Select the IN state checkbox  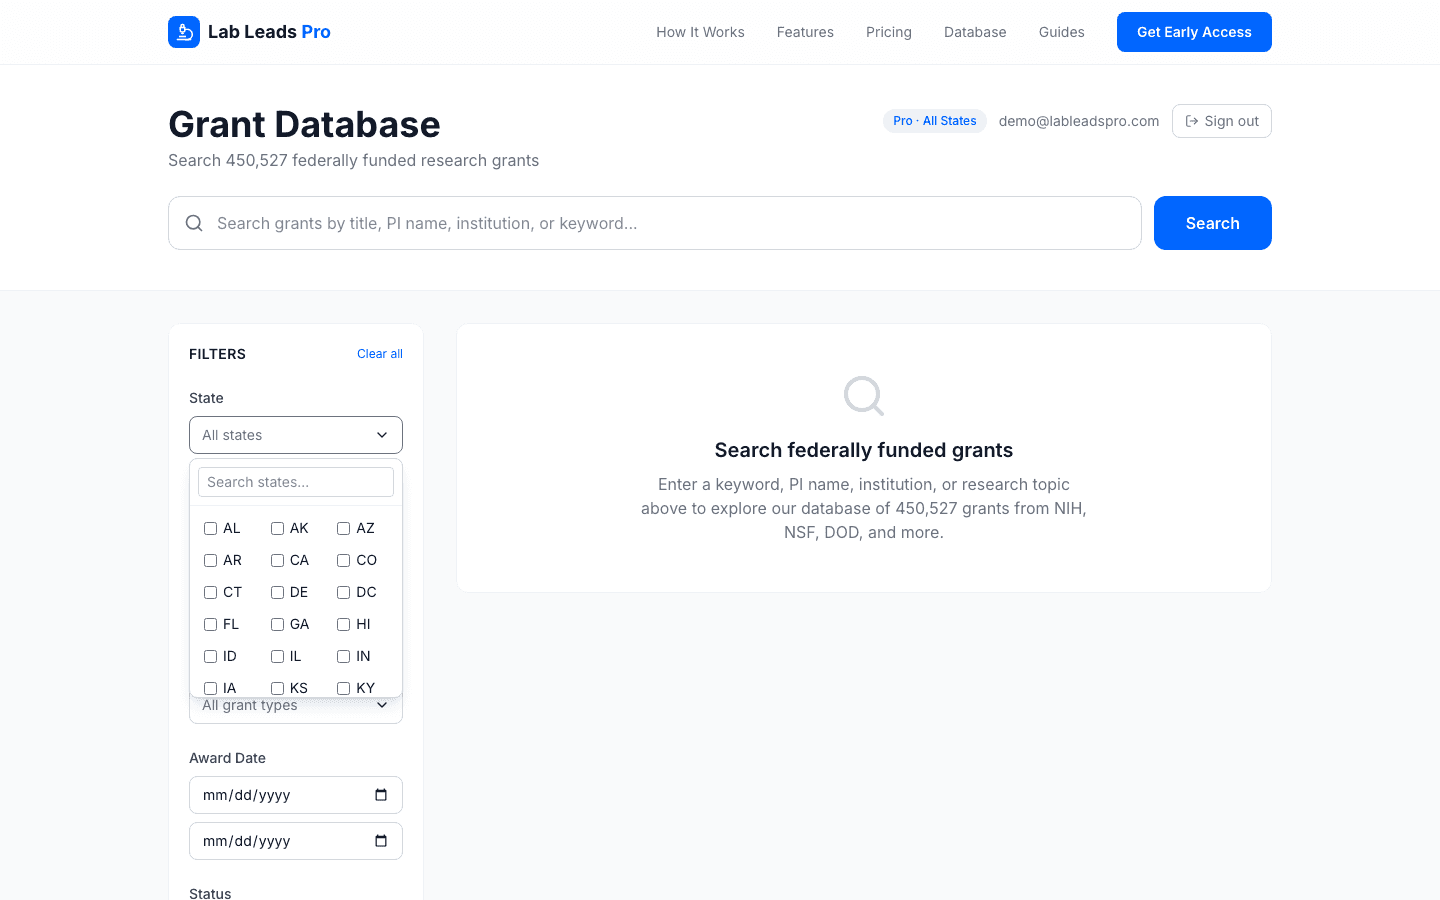tap(343, 656)
